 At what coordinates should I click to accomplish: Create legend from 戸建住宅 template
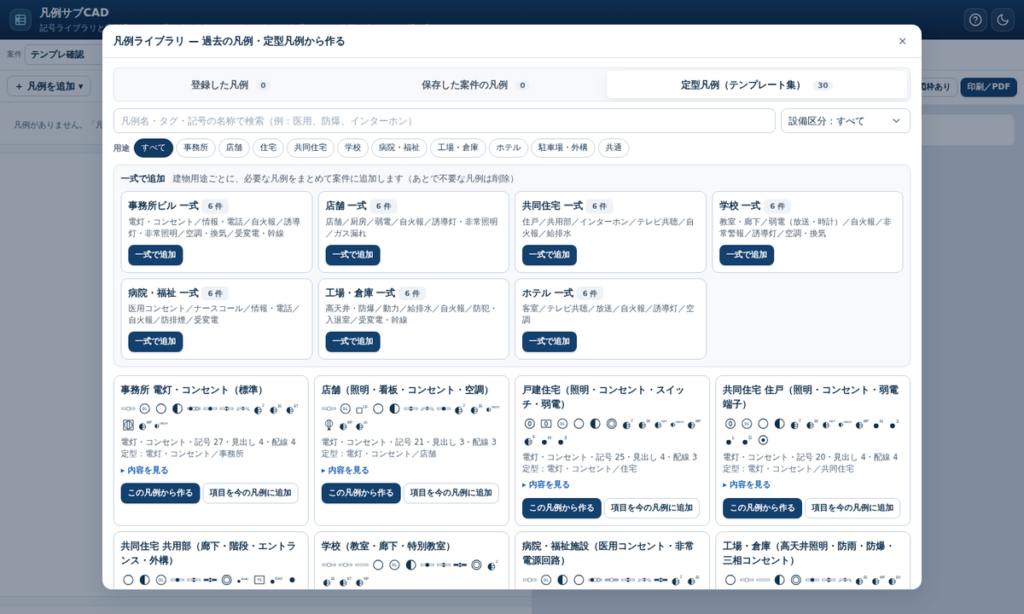pos(561,508)
